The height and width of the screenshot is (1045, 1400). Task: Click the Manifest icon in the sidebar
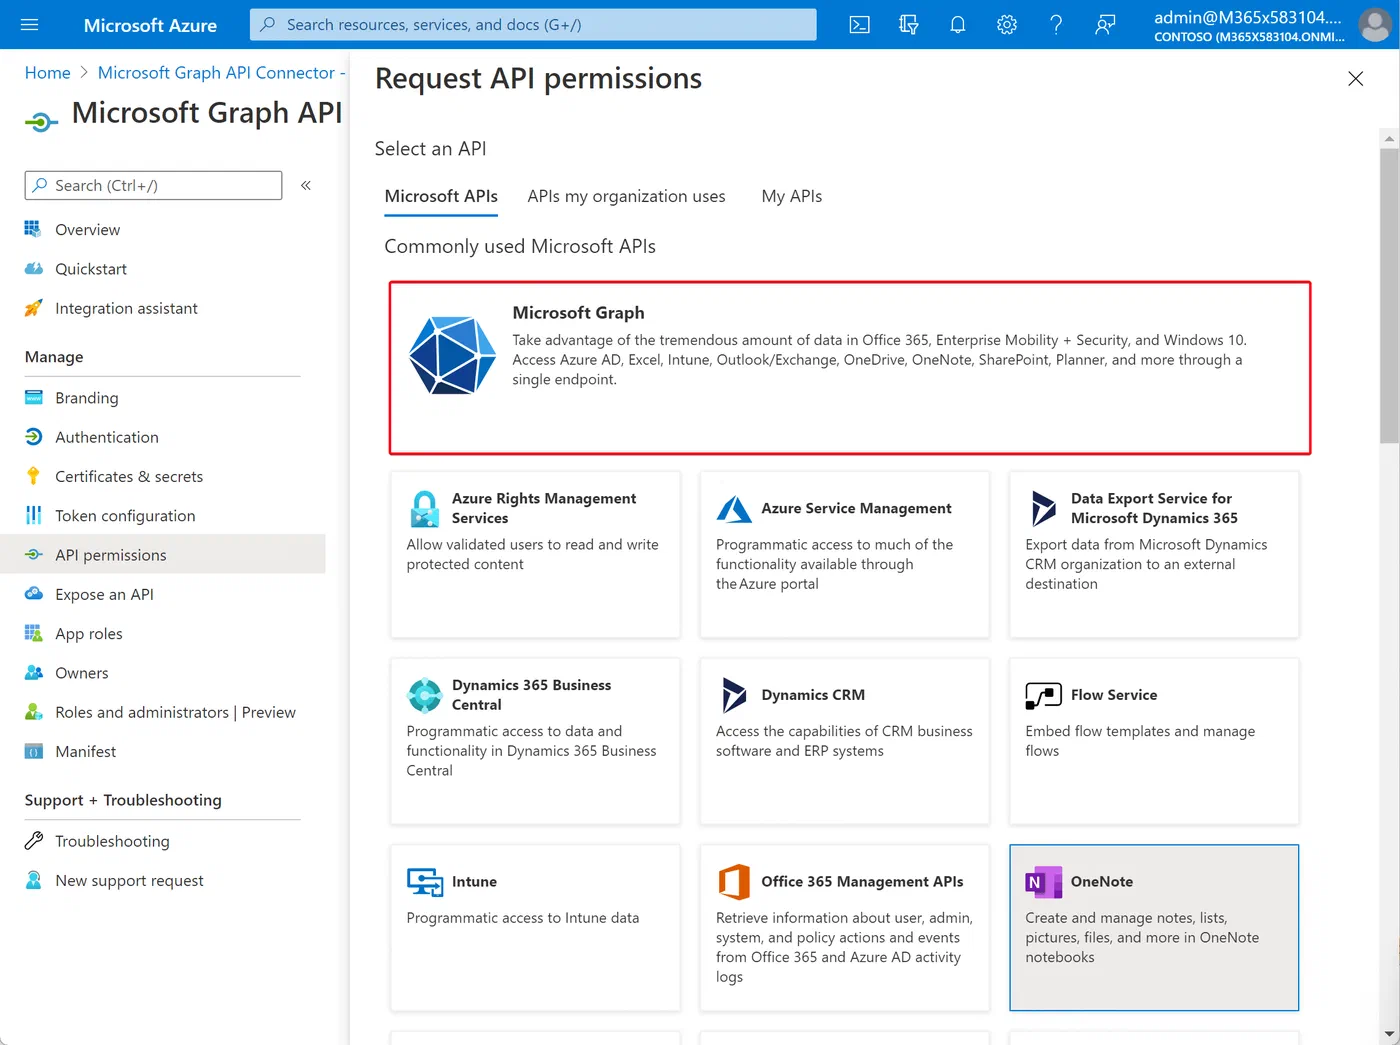(x=33, y=752)
